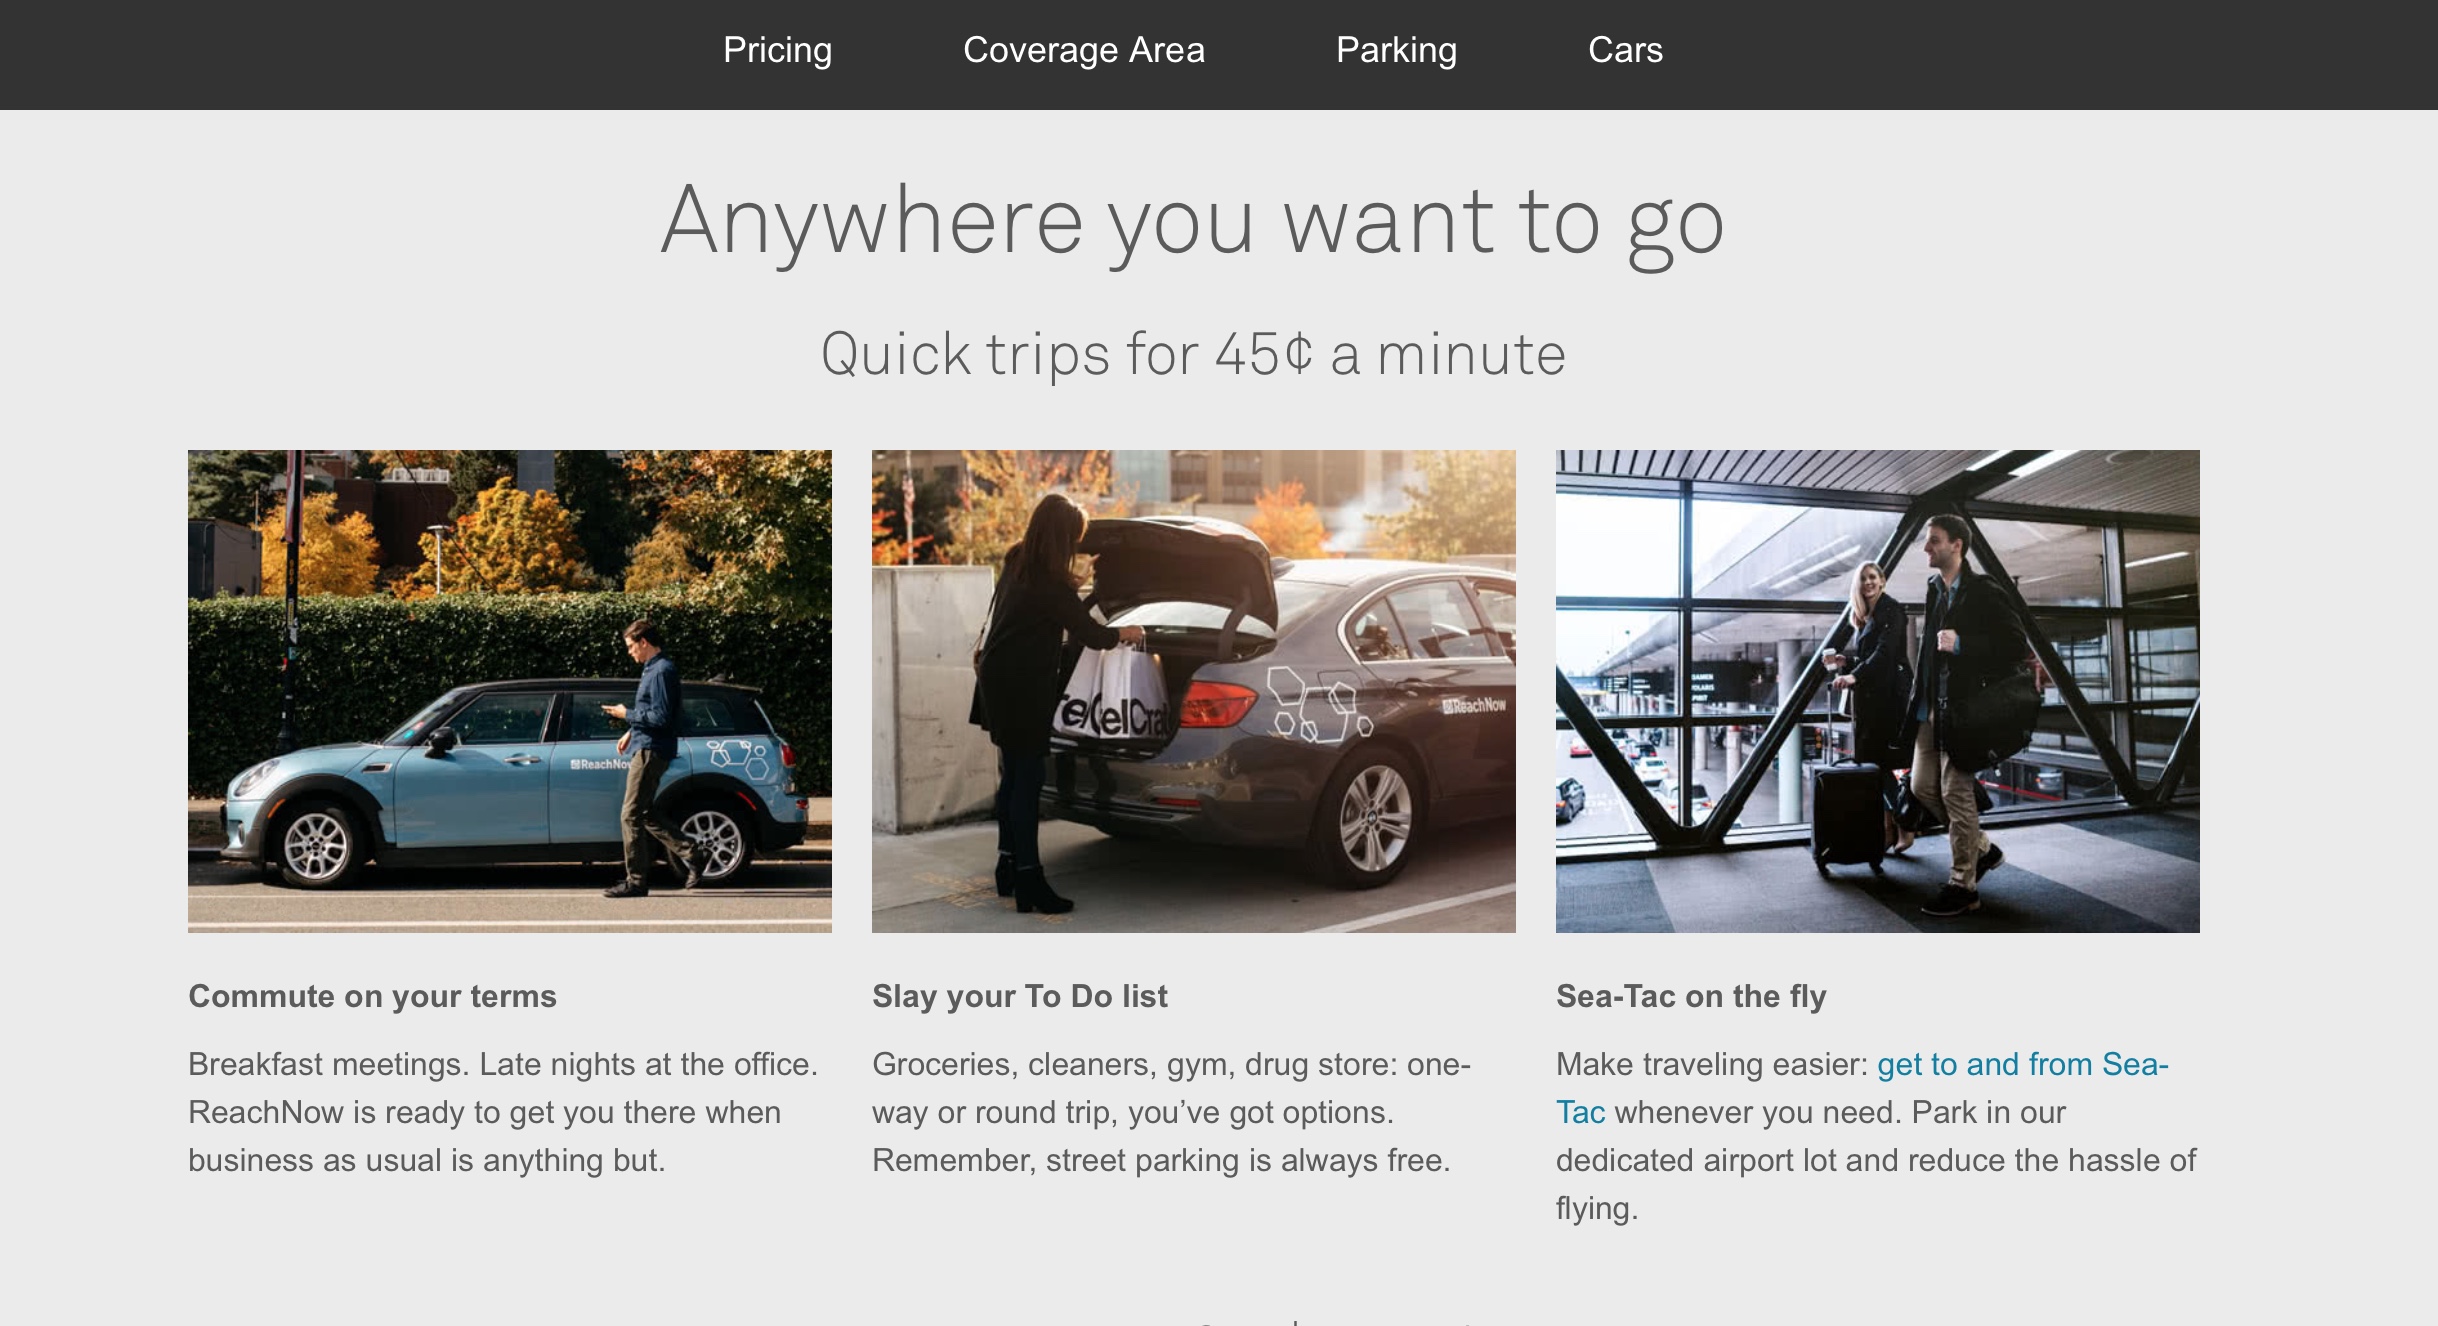Viewport: 2438px width, 1326px height.
Task: Click the 'Sea-Tac on the fly' heading
Action: 1691,996
